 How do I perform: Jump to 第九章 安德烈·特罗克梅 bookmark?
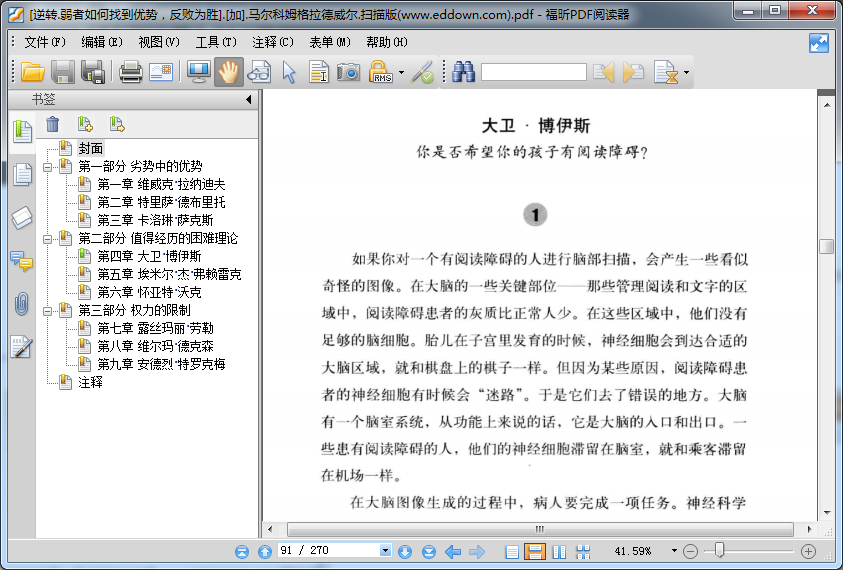161,365
